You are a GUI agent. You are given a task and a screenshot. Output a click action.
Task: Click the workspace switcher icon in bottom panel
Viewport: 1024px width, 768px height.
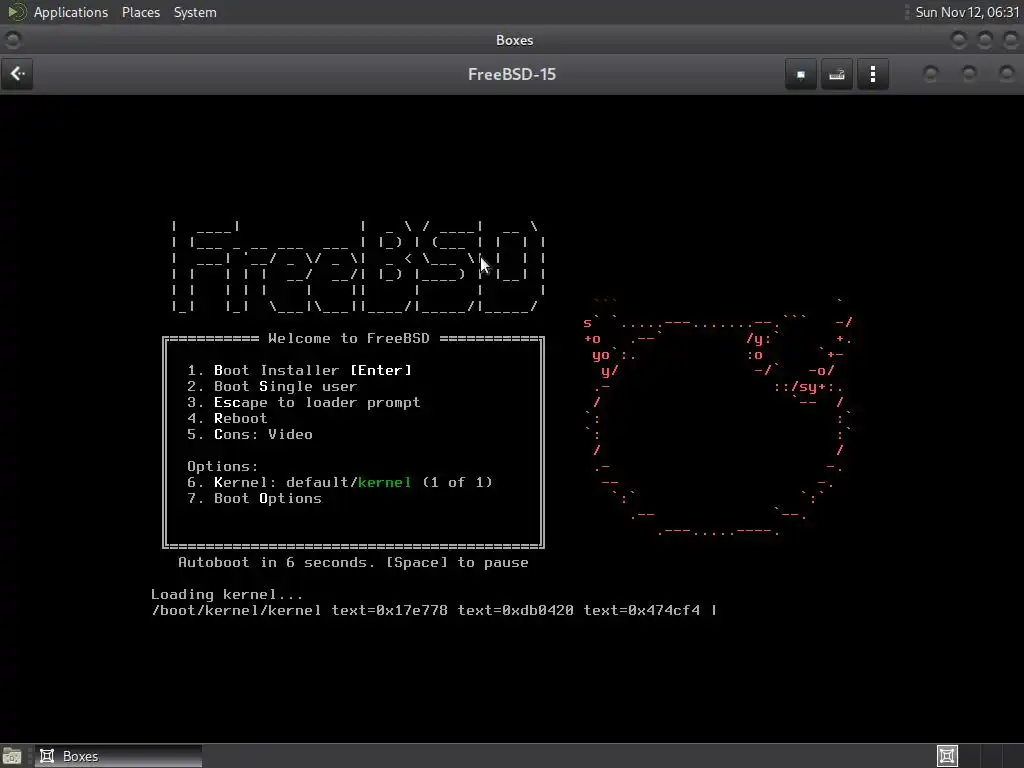click(x=947, y=756)
